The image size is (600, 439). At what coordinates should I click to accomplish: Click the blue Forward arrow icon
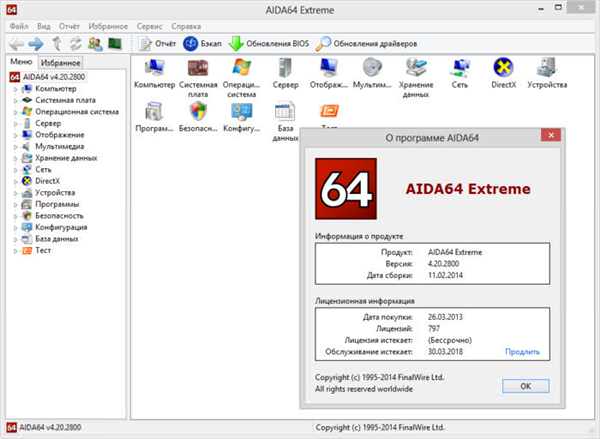click(x=36, y=44)
